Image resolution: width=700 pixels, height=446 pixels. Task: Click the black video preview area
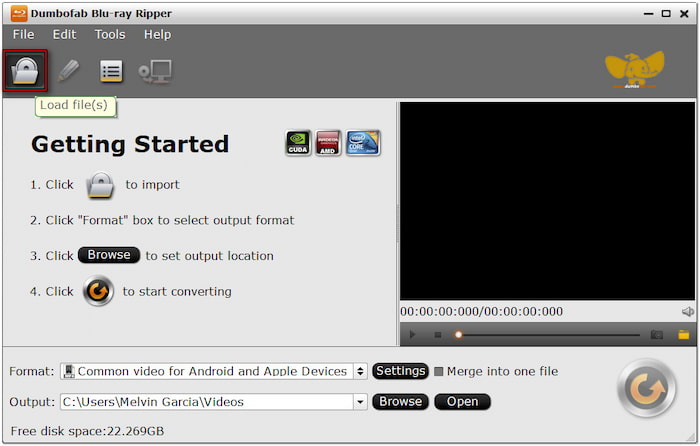coord(547,201)
